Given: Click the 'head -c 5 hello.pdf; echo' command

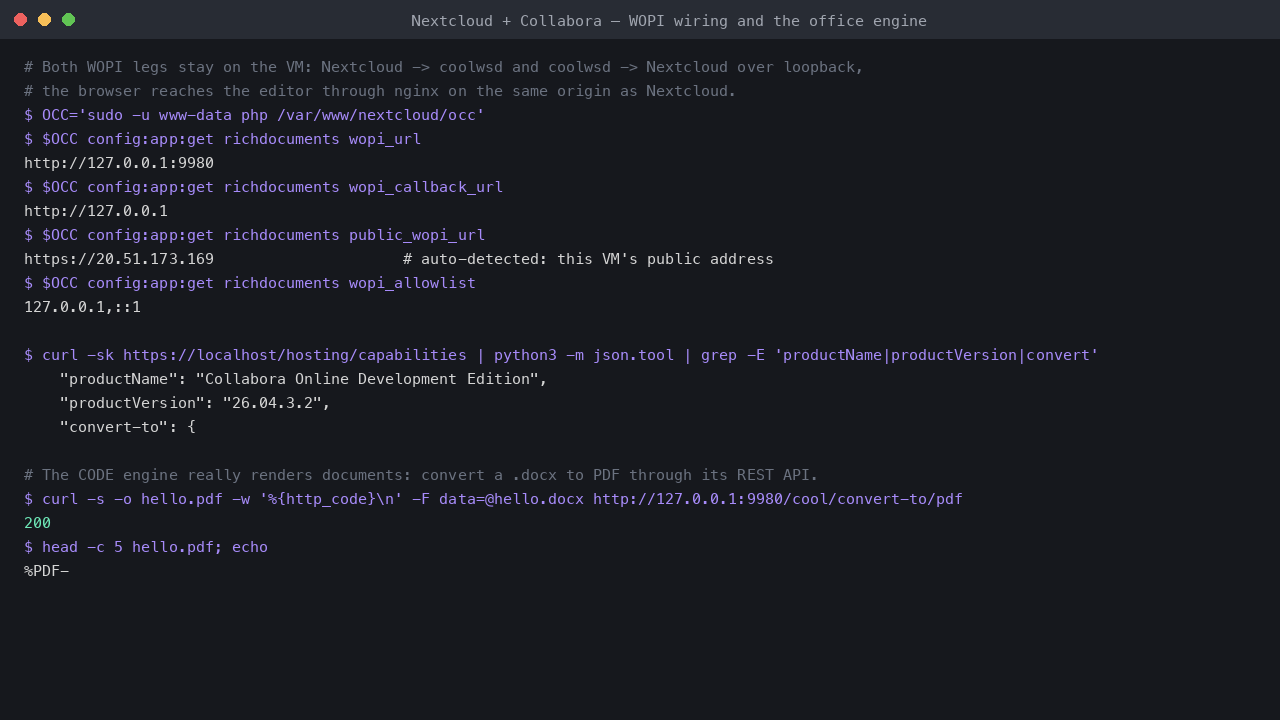Looking at the screenshot, I should (146, 547).
